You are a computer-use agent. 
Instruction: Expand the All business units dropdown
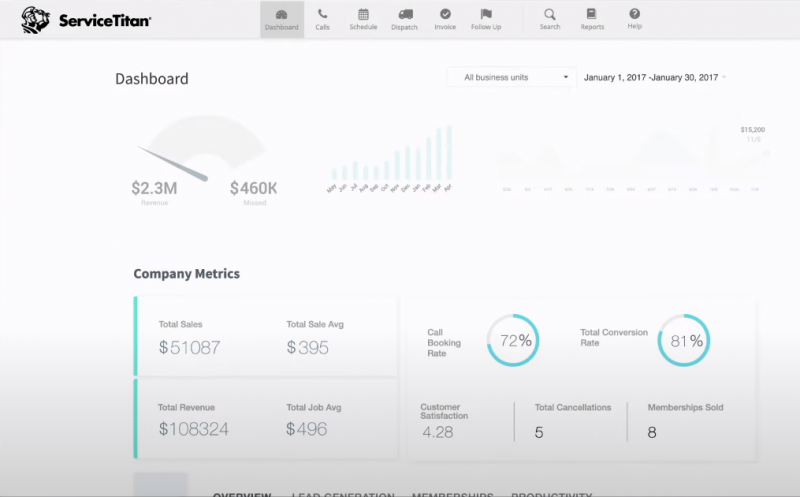512,77
